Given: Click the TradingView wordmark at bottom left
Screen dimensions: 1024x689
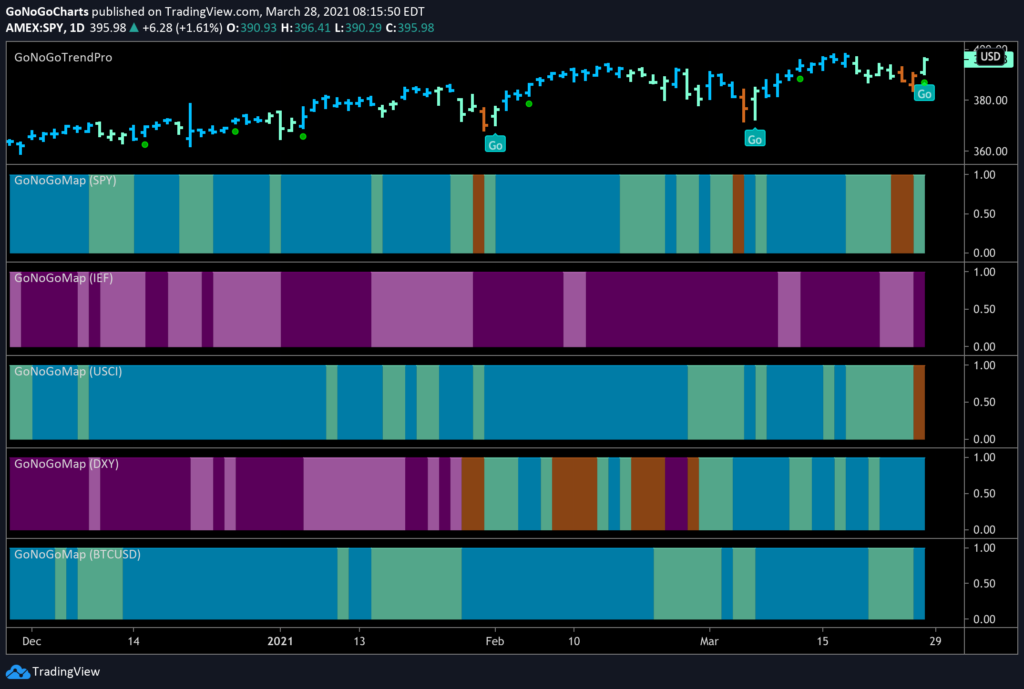Looking at the screenshot, I should coord(66,671).
